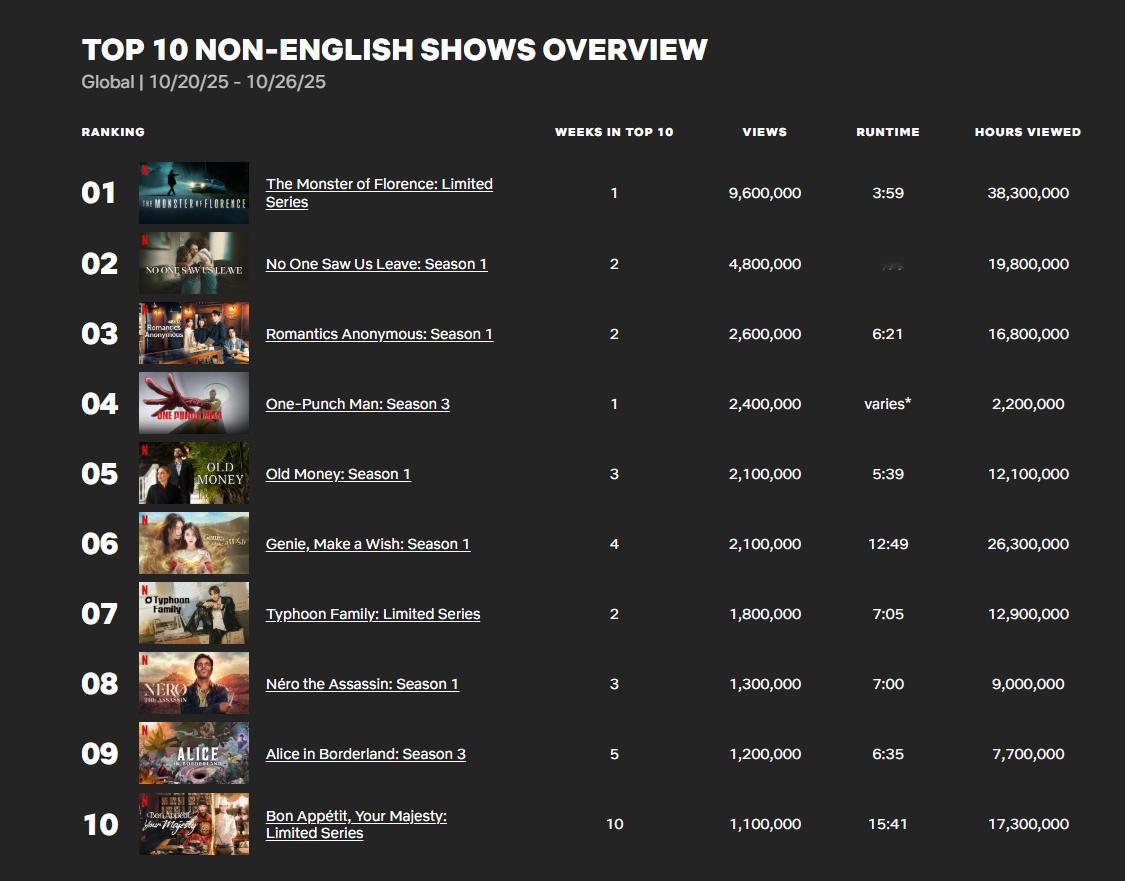
Task: Select the 1,100,000 views value
Action: point(765,824)
